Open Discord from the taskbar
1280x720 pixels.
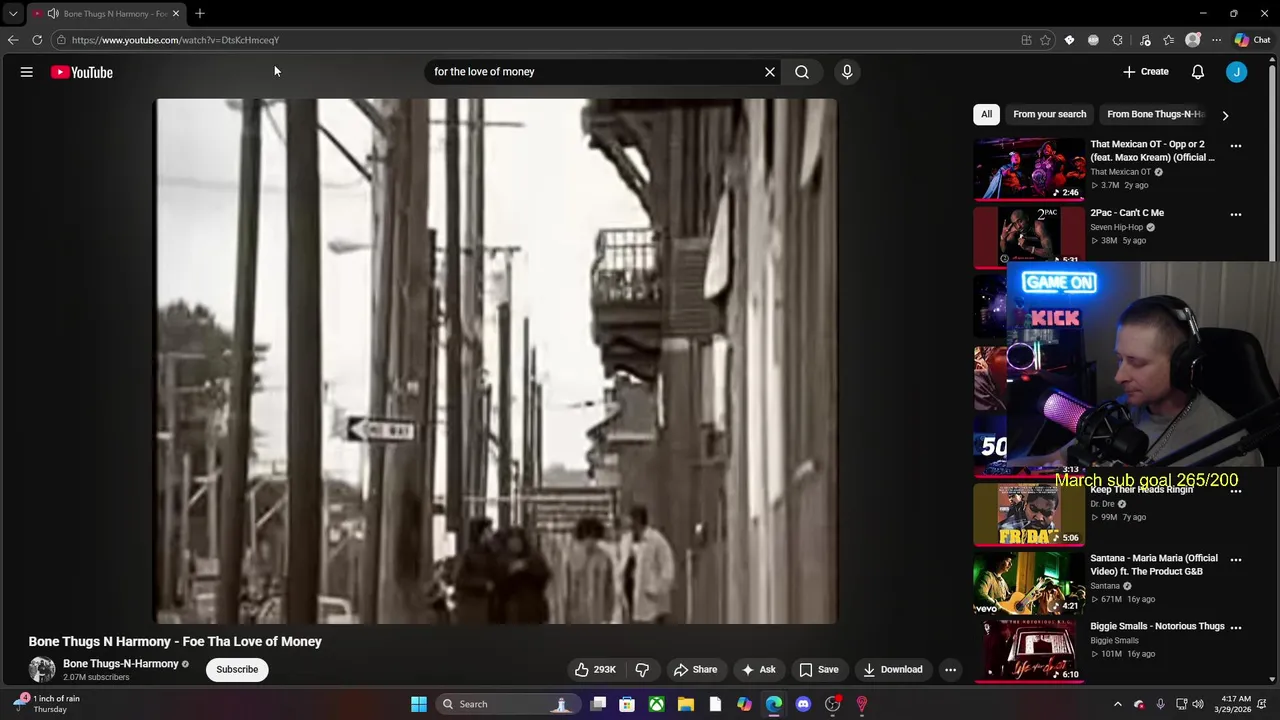click(x=803, y=704)
